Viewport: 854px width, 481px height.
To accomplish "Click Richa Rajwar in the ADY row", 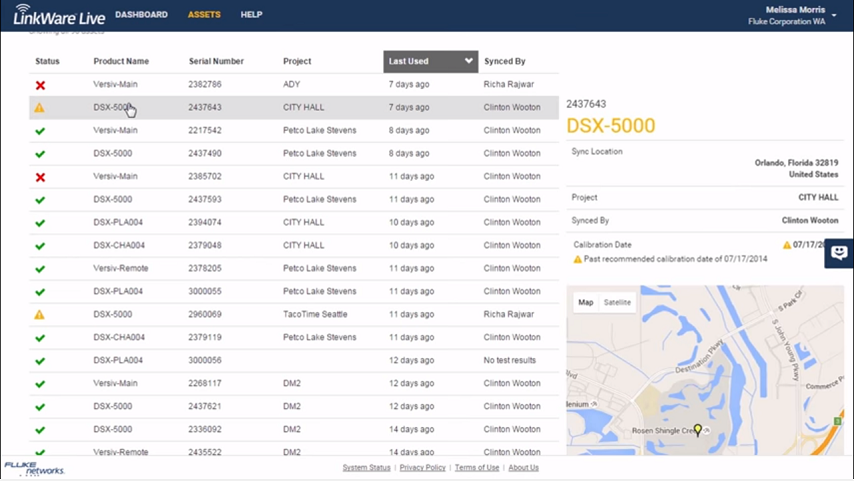I will pos(509,84).
